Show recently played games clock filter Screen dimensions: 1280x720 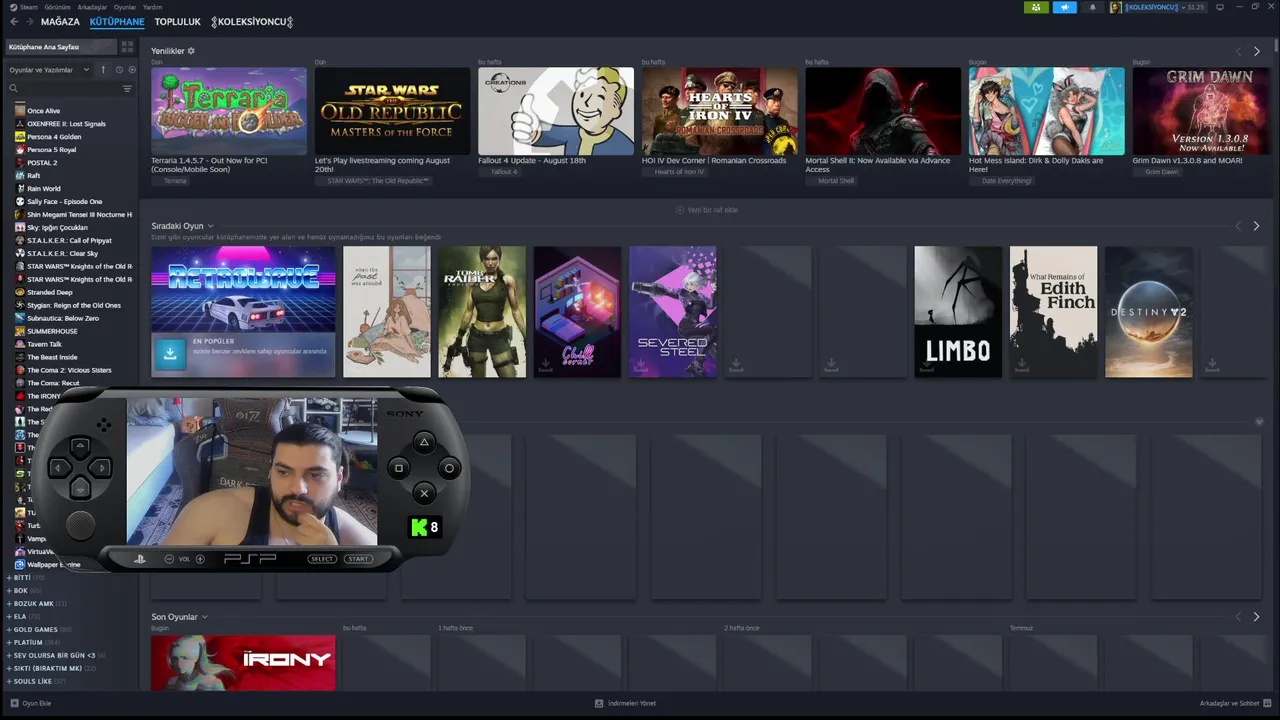119,70
